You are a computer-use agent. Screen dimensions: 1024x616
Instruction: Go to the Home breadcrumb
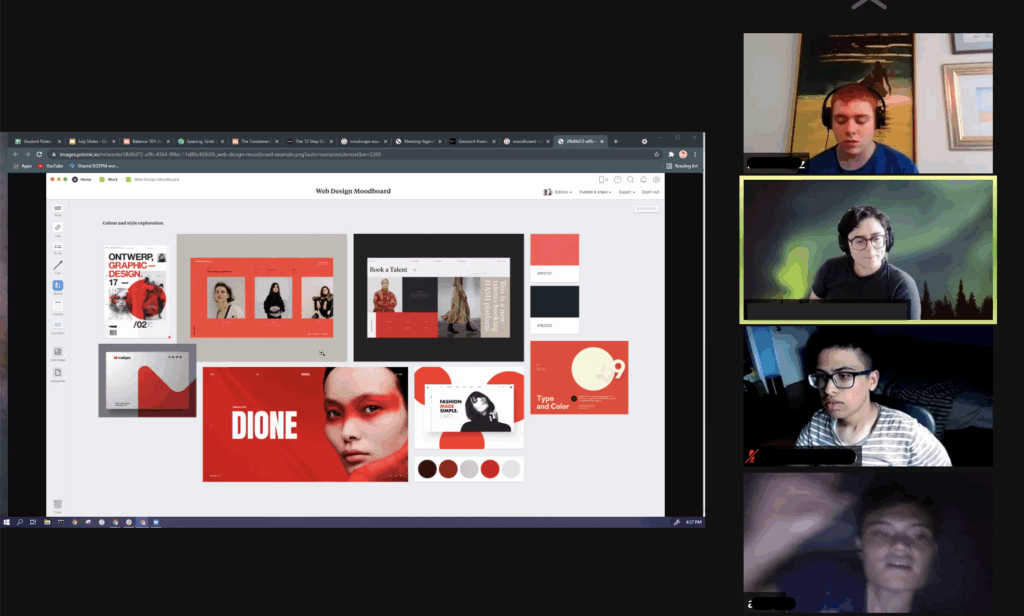click(84, 179)
